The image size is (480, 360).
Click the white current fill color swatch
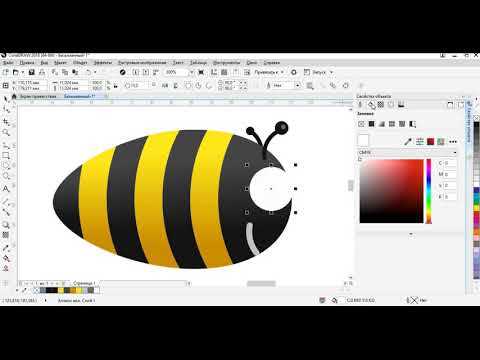363,140
